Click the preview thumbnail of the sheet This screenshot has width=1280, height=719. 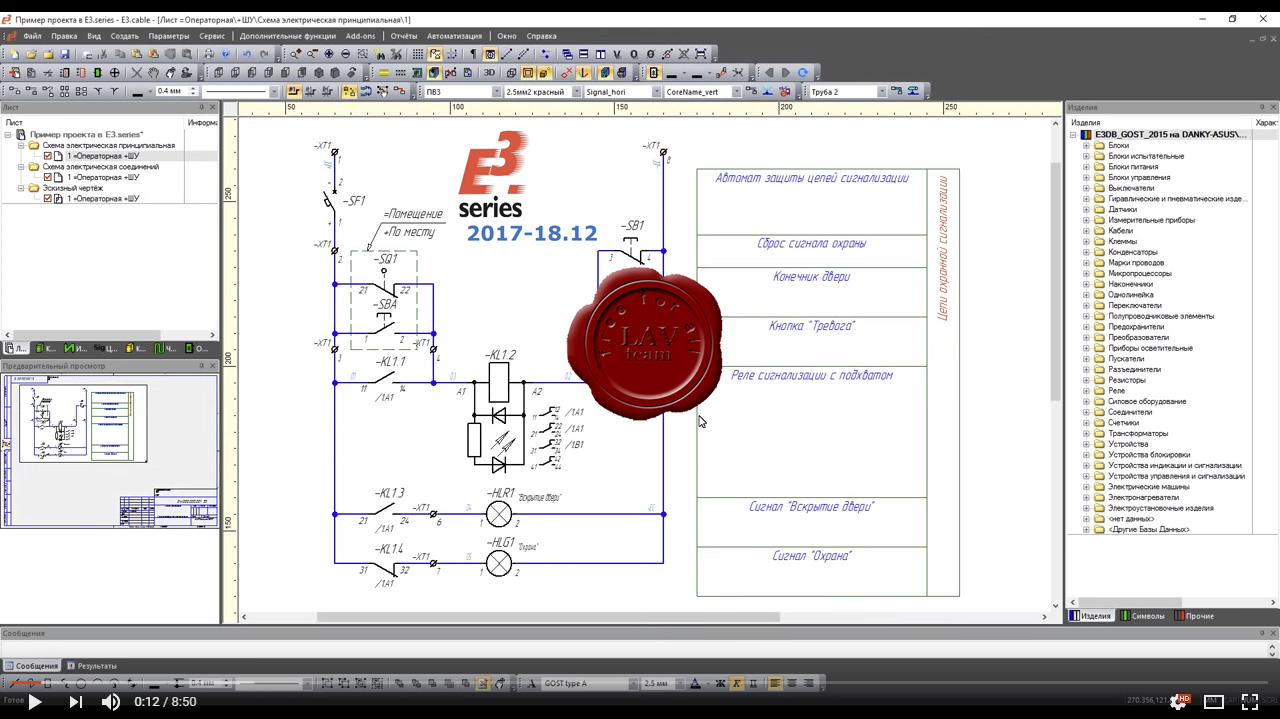pyautogui.click(x=110, y=450)
